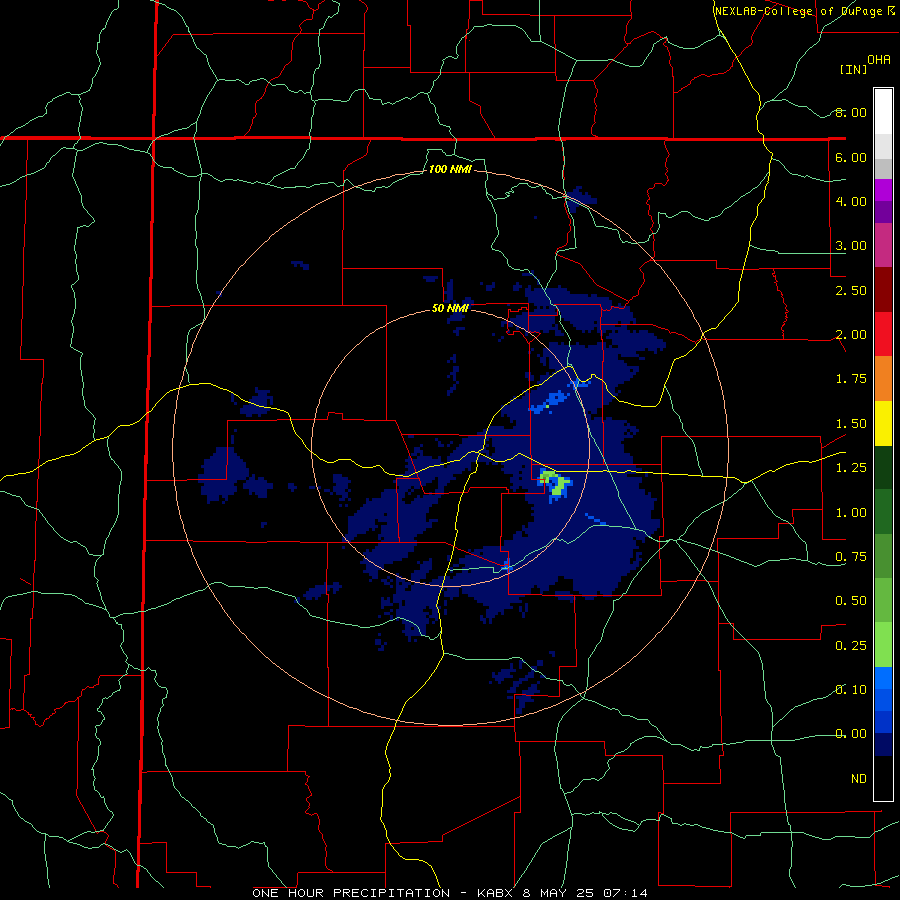Select the light blue legend swatch

click(883, 678)
